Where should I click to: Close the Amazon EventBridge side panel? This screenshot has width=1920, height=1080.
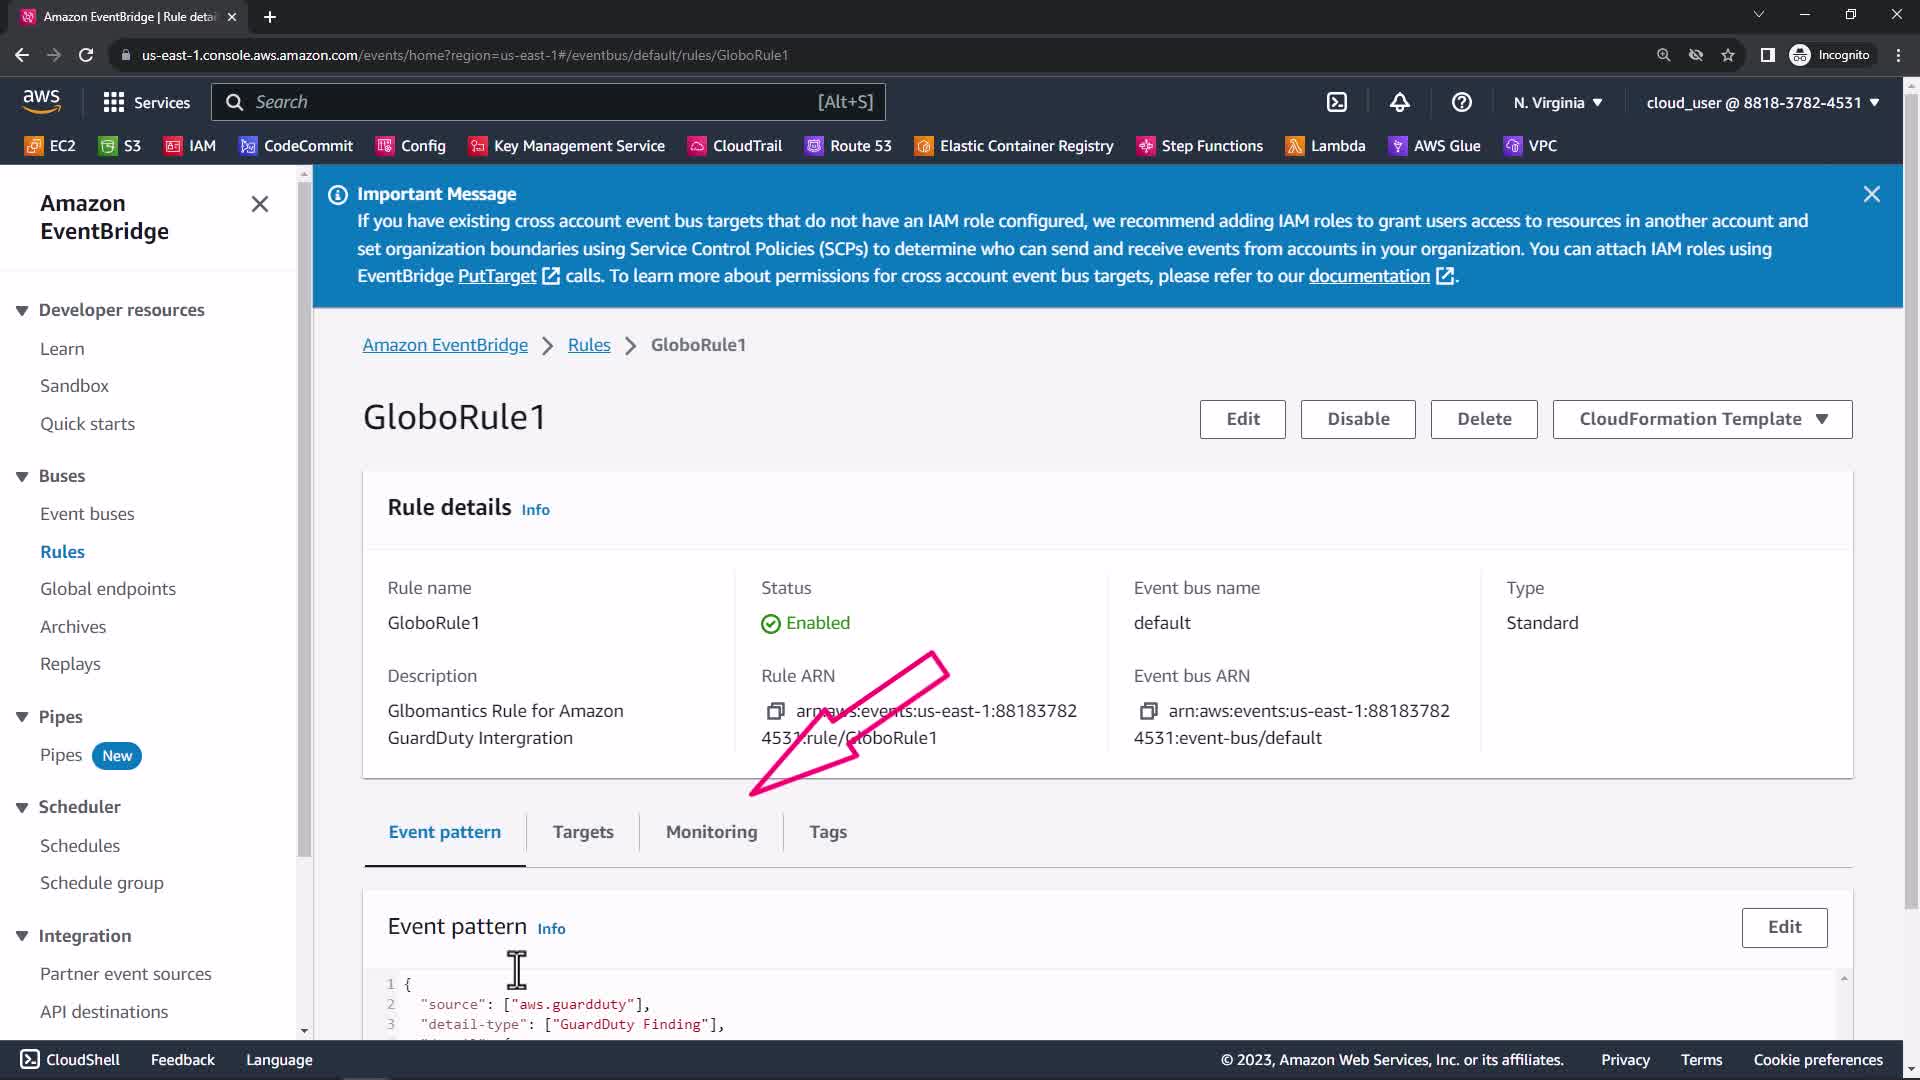pyautogui.click(x=260, y=204)
